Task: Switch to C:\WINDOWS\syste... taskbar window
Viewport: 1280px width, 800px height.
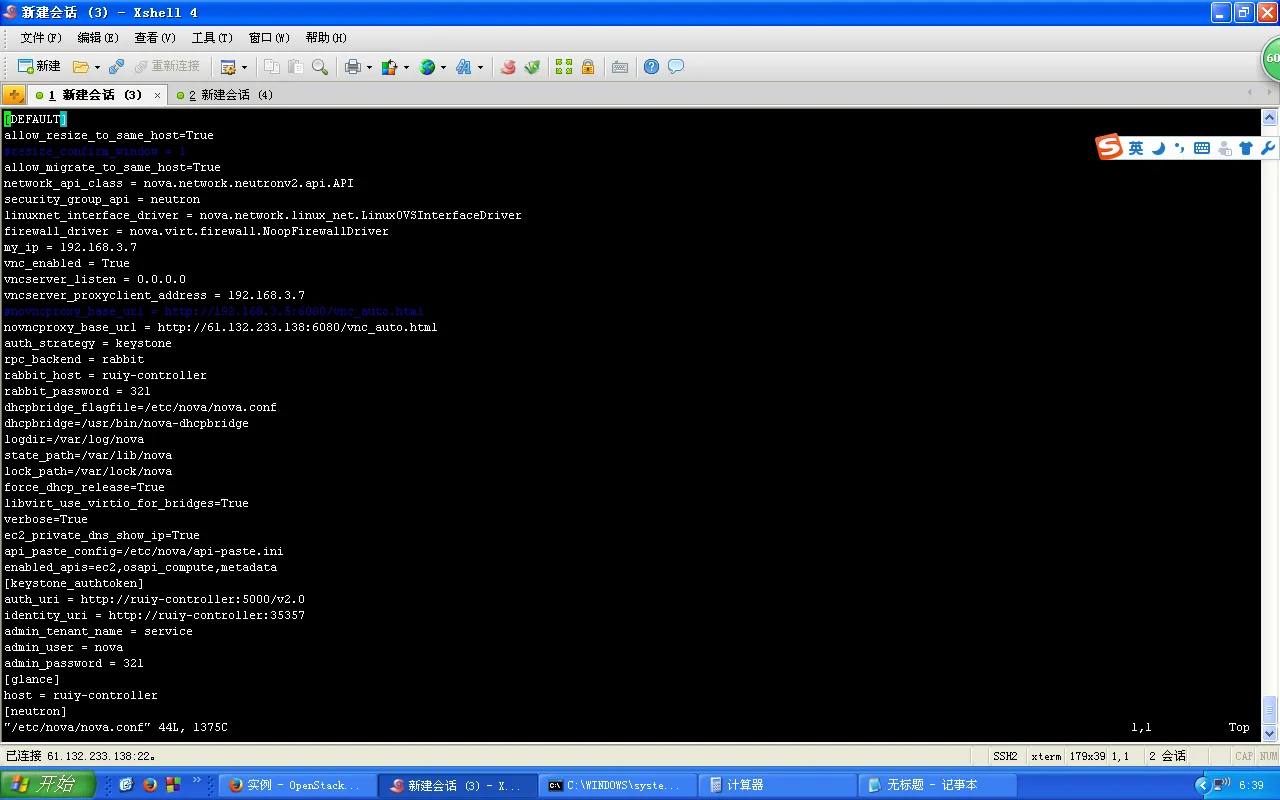Action: pyautogui.click(x=617, y=785)
